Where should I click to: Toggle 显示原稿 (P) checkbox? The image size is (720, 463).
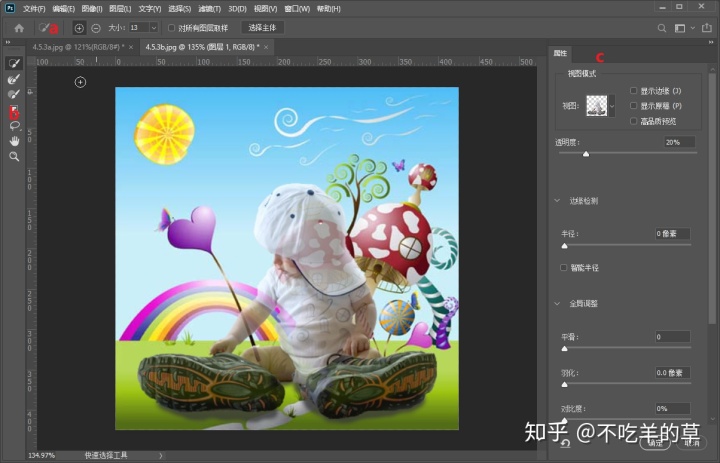(x=634, y=106)
